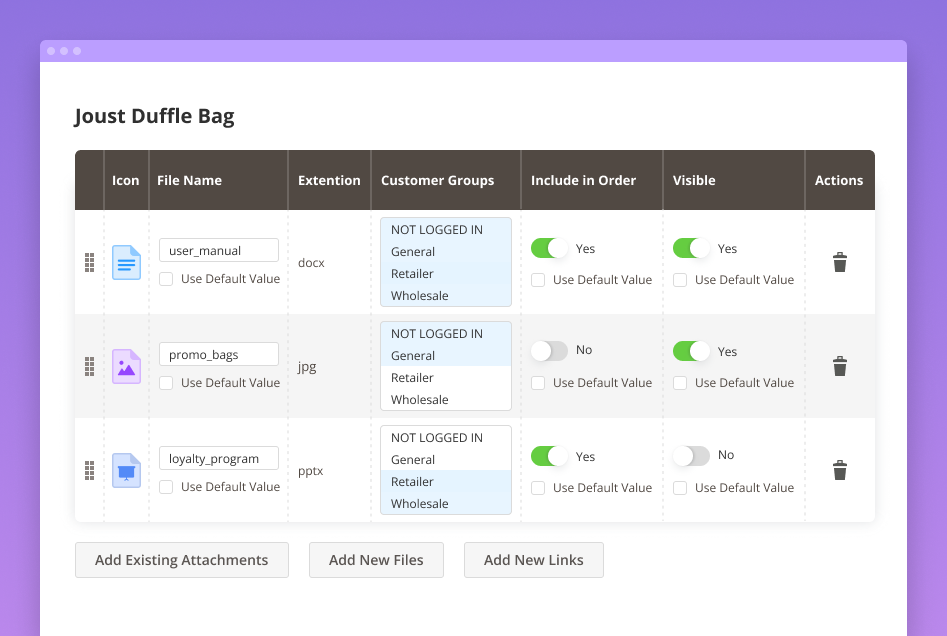Click the promo_bags image file icon
947x636 pixels.
(x=126, y=366)
